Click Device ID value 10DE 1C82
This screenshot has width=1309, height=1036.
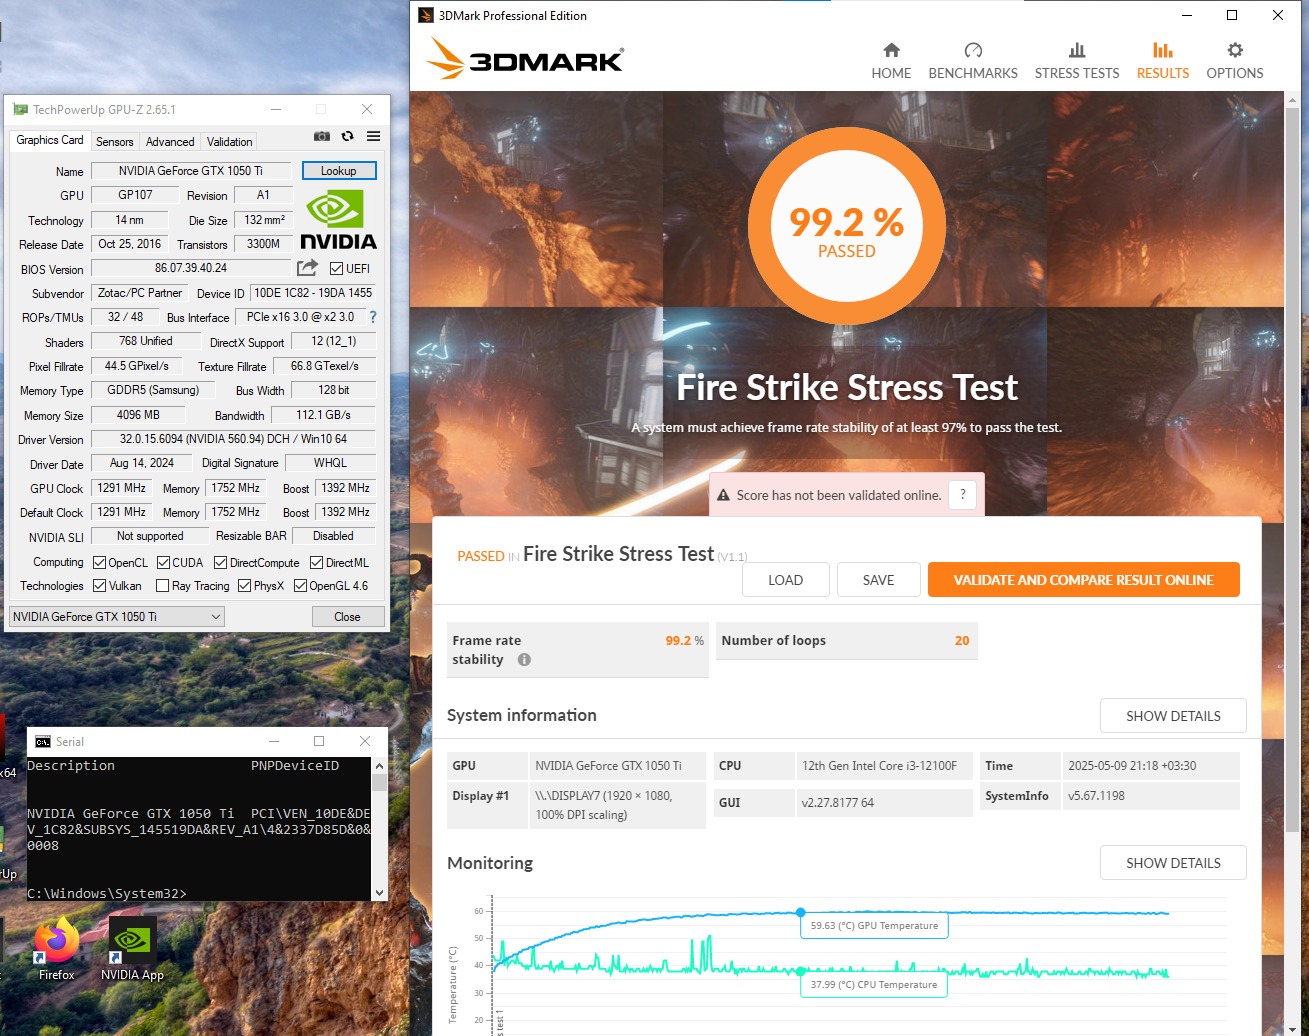313,293
